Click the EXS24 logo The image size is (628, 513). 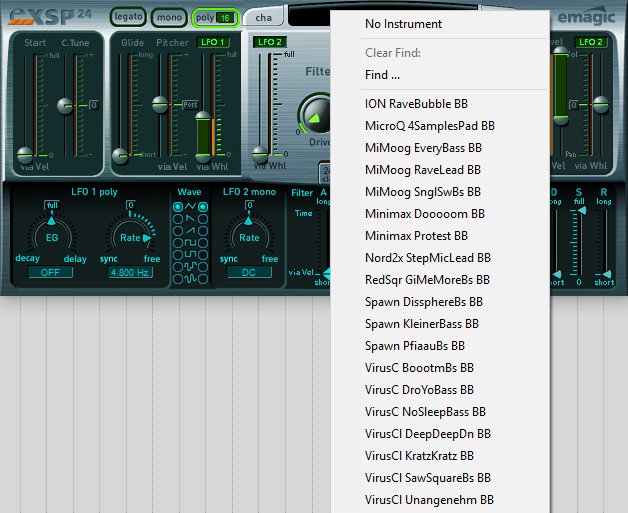(x=50, y=16)
